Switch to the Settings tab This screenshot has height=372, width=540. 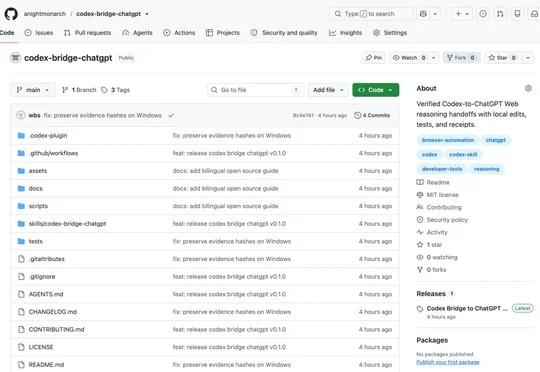390,33
